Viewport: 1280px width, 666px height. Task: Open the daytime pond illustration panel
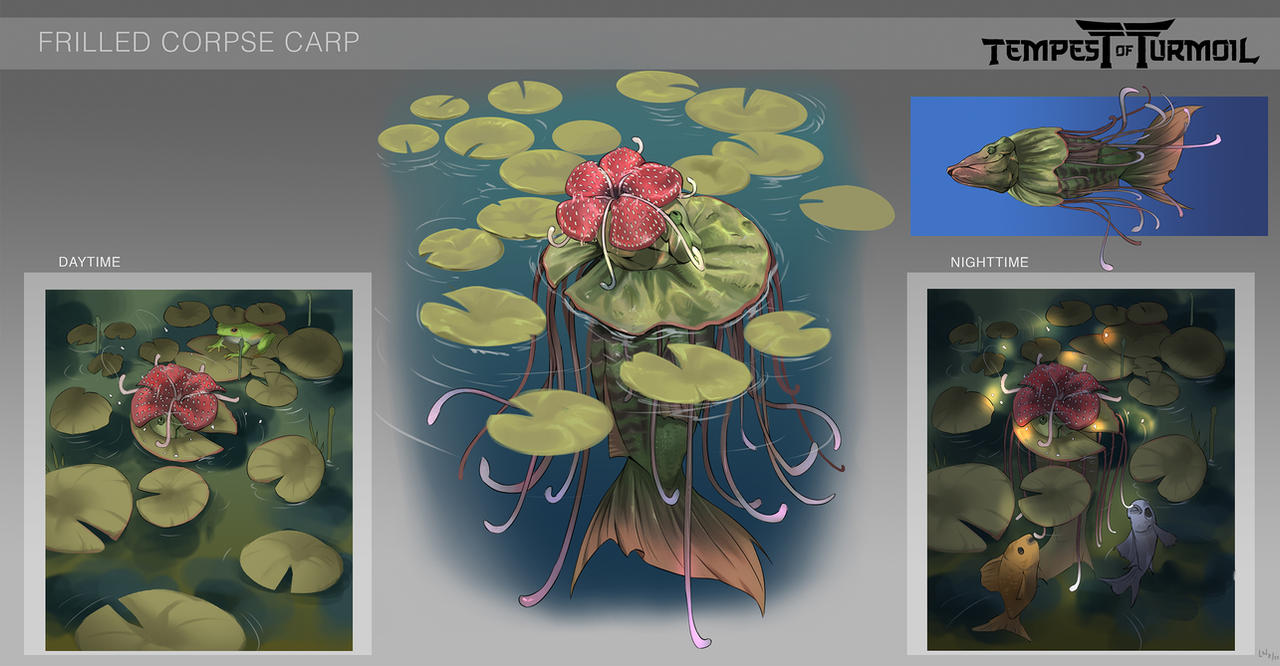pyautogui.click(x=199, y=470)
